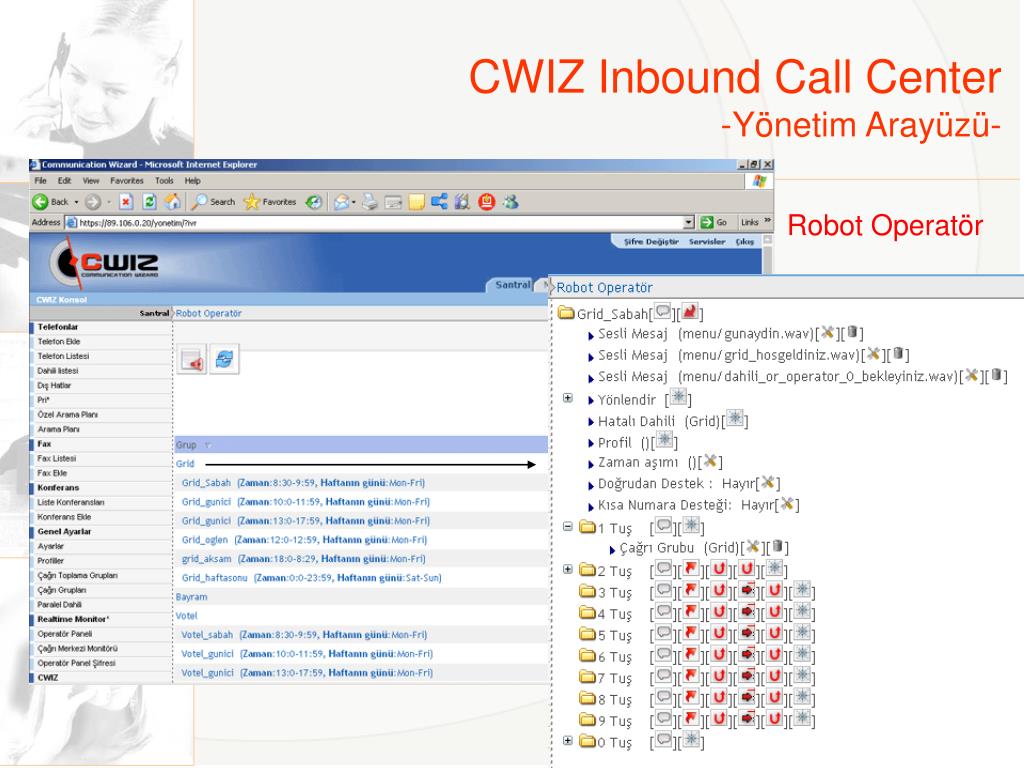Click the Profil item in tree
The height and width of the screenshot is (768, 1024).
click(615, 443)
